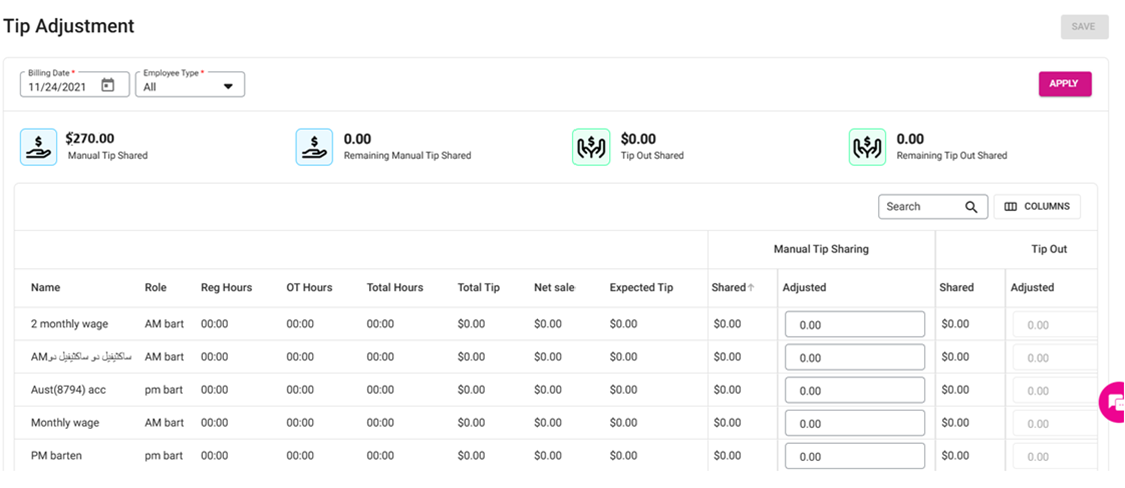Open the Billing Date calendar picker icon

click(x=108, y=86)
